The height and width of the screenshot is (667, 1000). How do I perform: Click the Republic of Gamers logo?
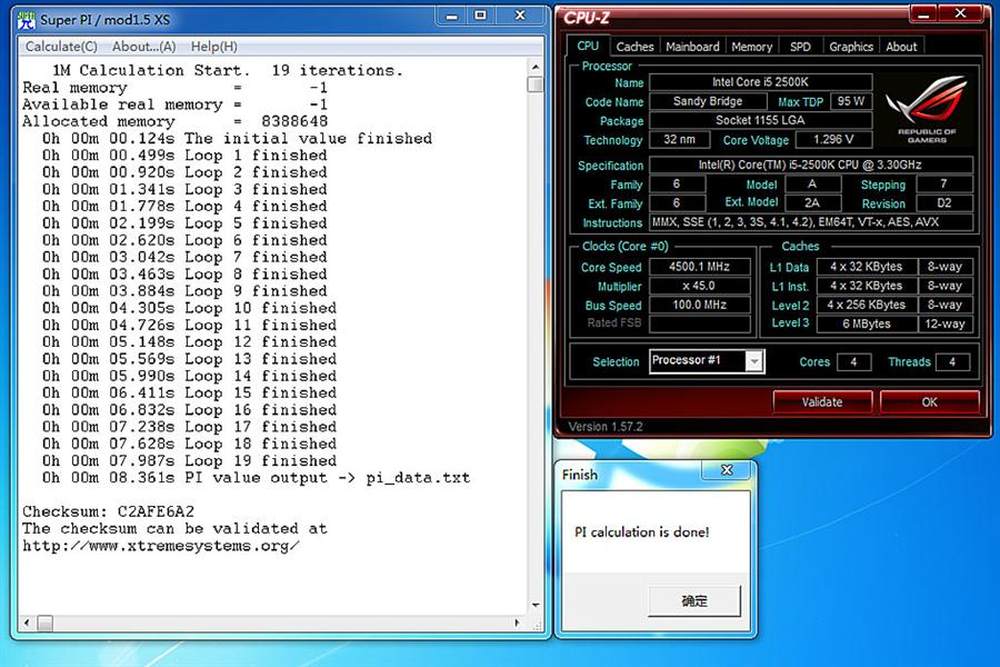[x=927, y=110]
